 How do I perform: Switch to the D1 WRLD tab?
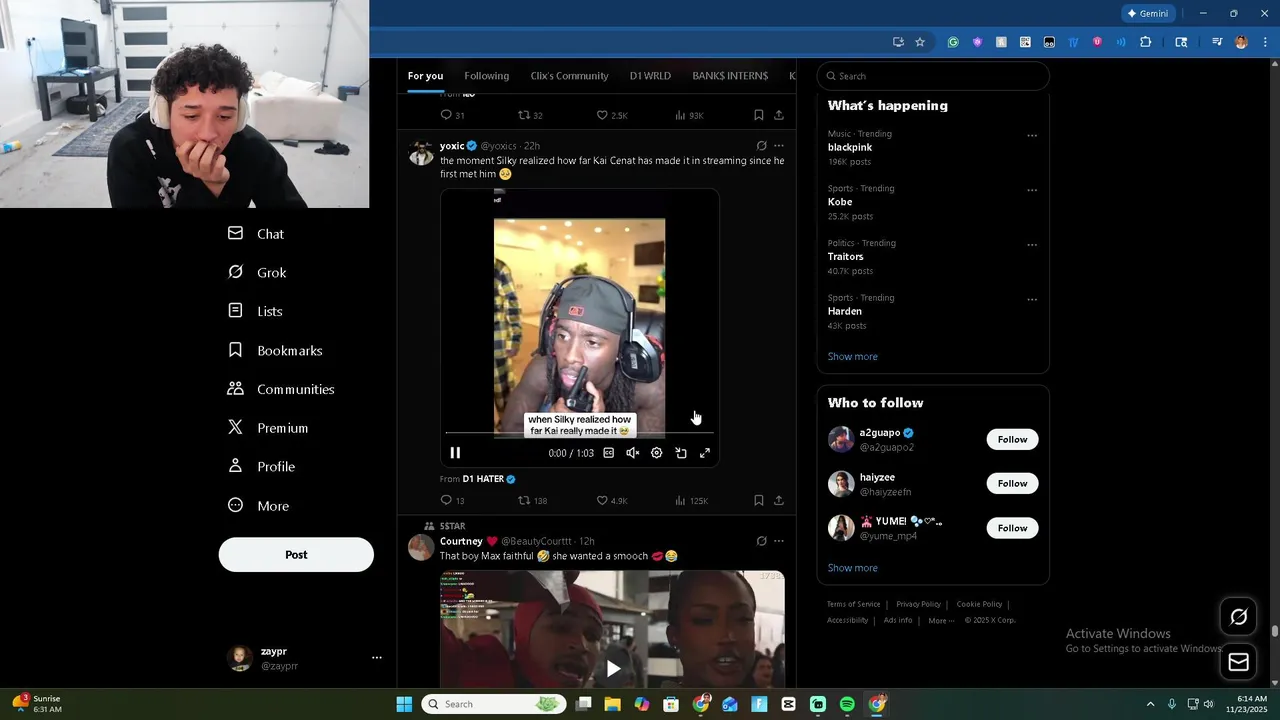coord(650,76)
